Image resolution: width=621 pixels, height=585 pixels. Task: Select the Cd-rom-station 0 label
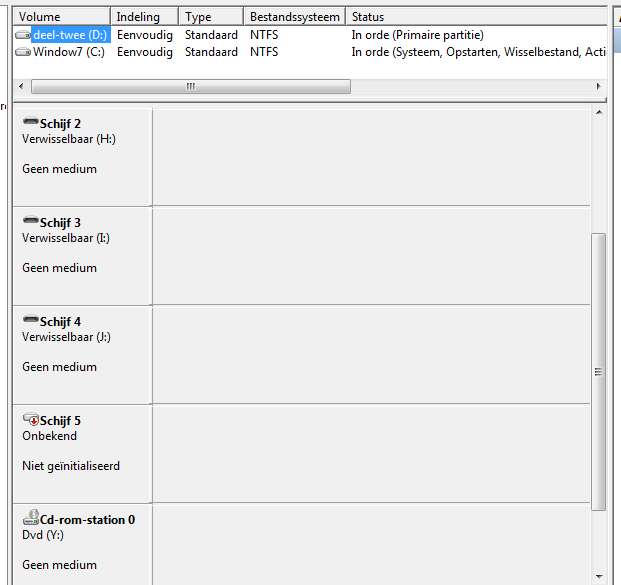tap(88, 520)
